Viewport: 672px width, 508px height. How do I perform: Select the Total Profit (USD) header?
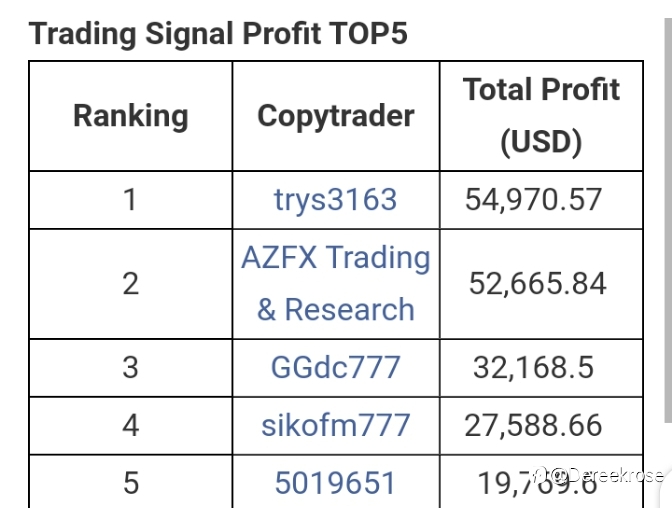tap(540, 116)
